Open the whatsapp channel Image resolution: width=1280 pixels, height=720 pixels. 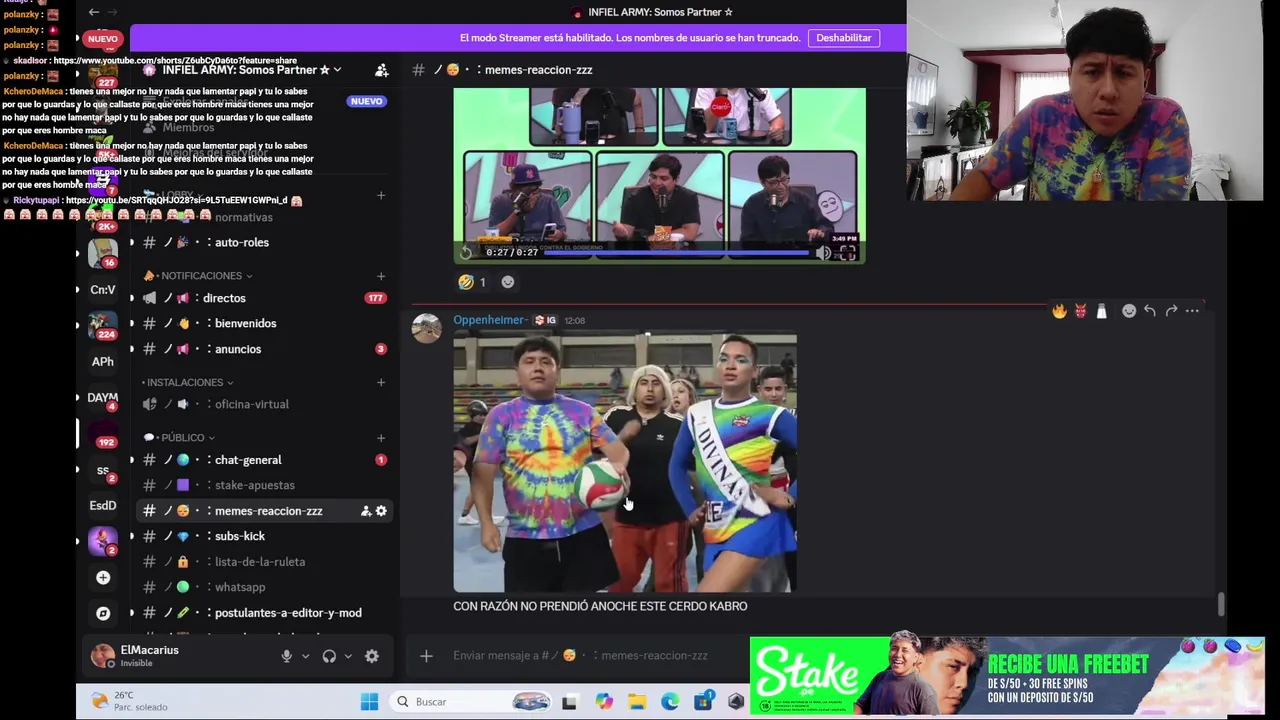click(263, 587)
